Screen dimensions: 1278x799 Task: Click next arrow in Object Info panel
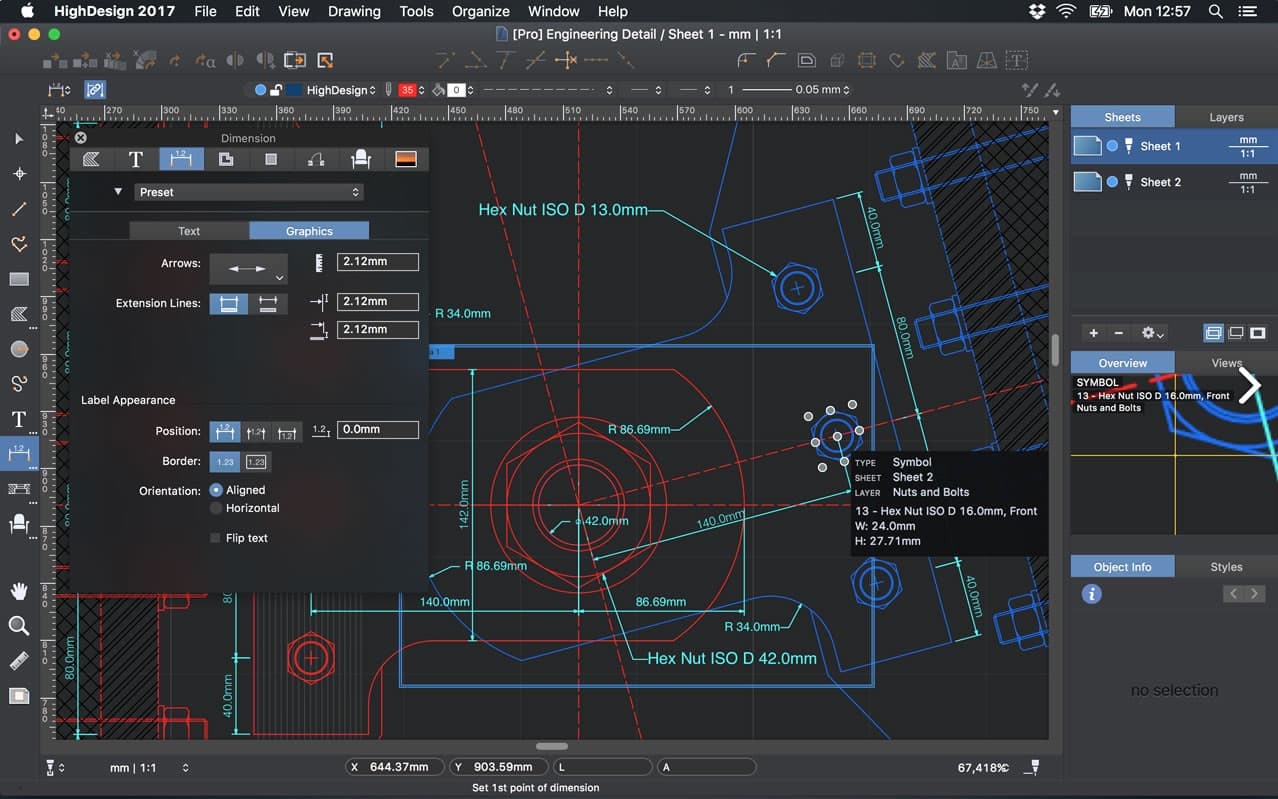1255,594
